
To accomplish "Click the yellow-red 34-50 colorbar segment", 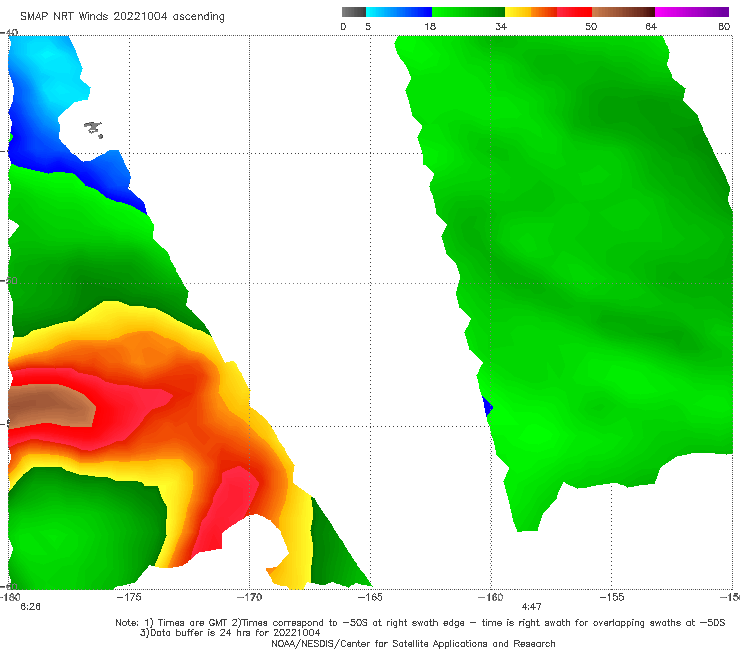I will [548, 12].
